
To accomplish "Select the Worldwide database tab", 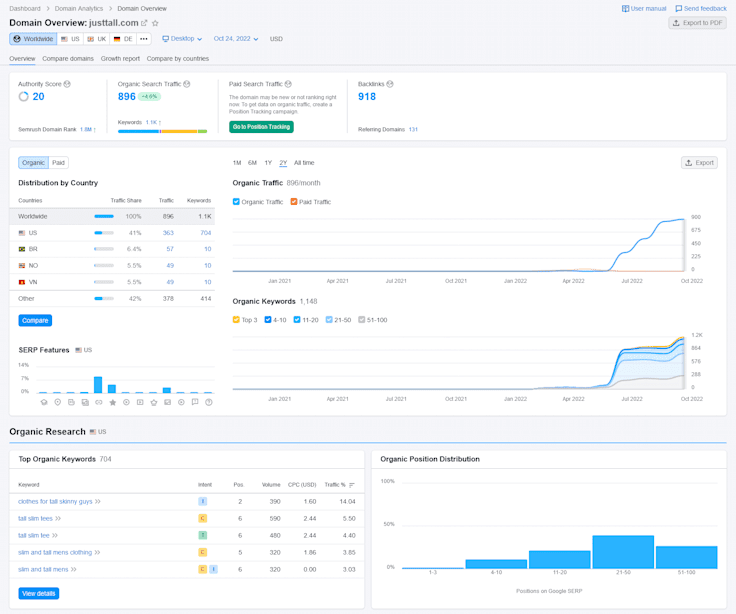I will coord(33,39).
